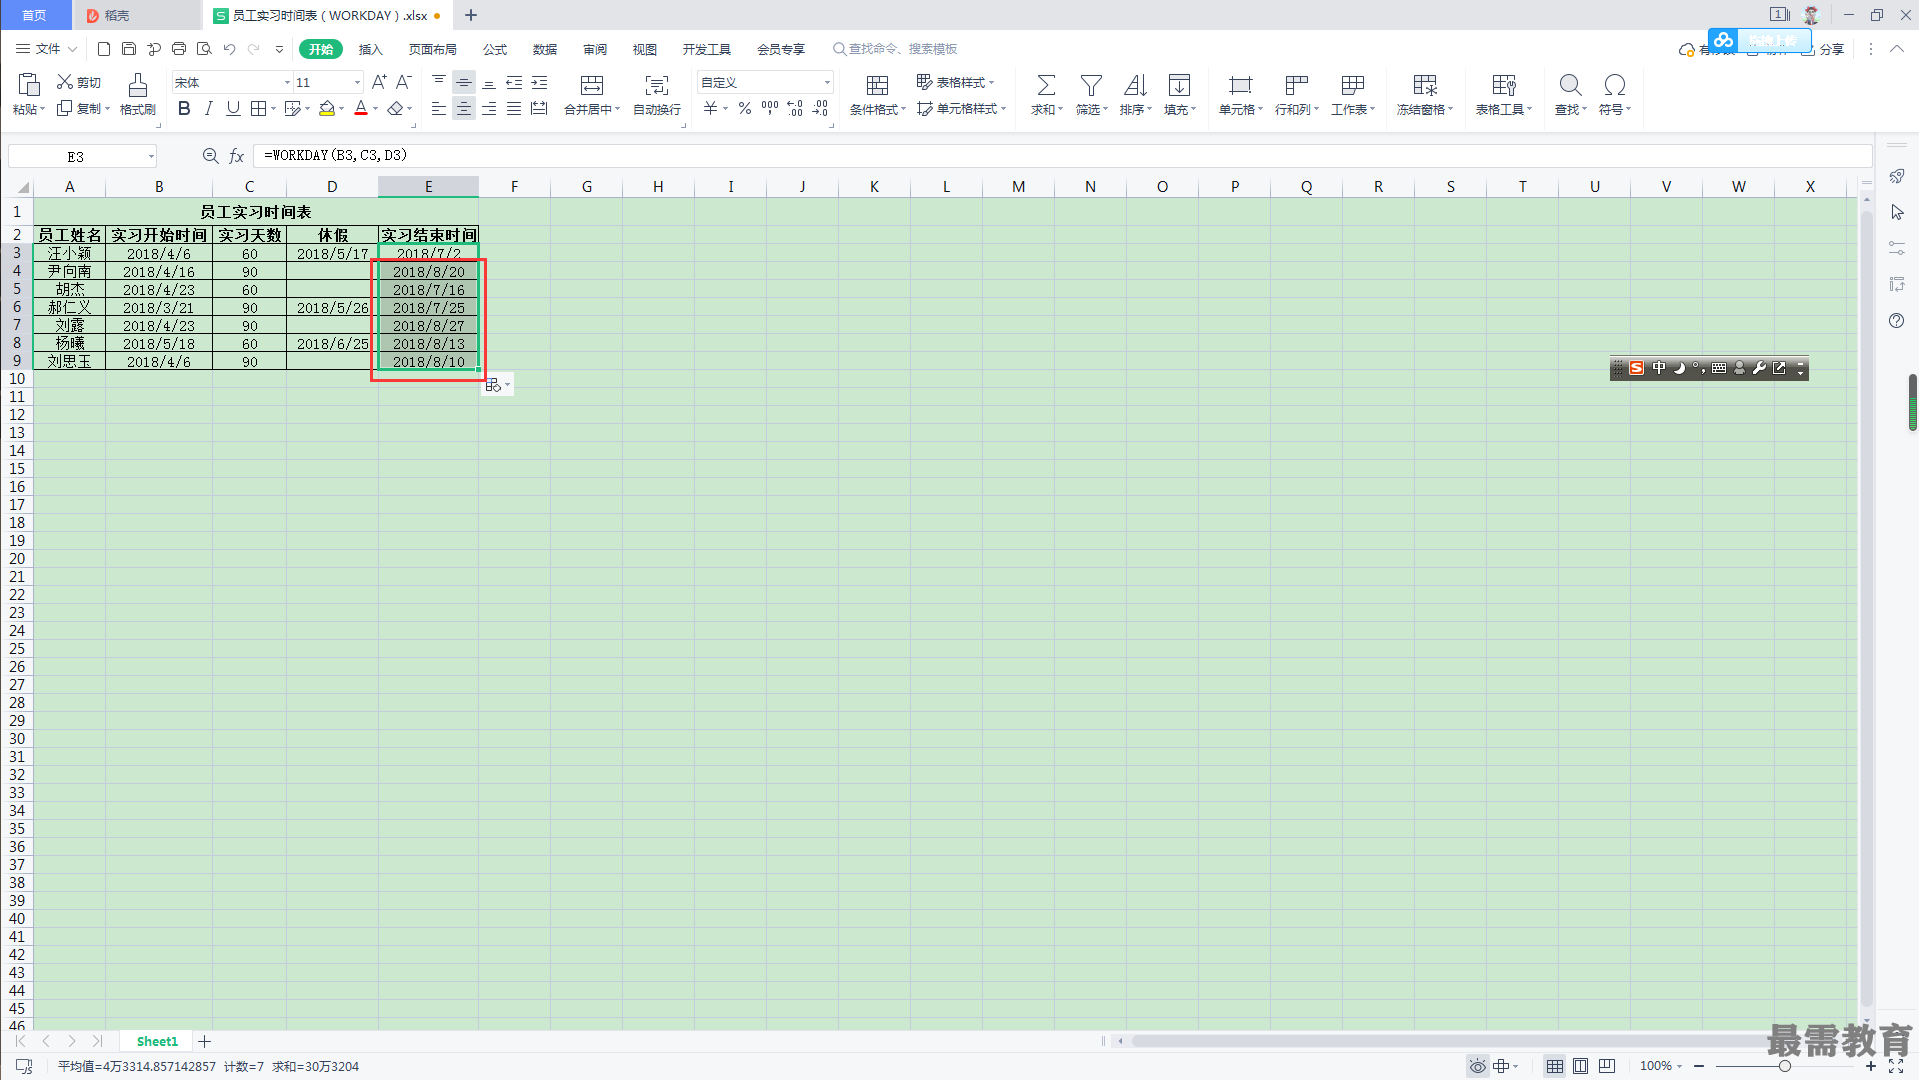Toggle Wrap Text (自动换行)
Image resolution: width=1919 pixels, height=1080 pixels.
coord(657,94)
